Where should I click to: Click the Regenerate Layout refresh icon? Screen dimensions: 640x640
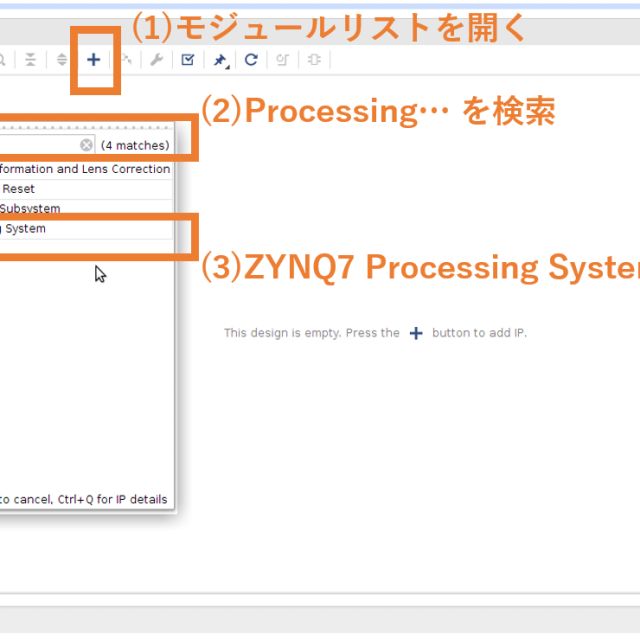[x=251, y=60]
